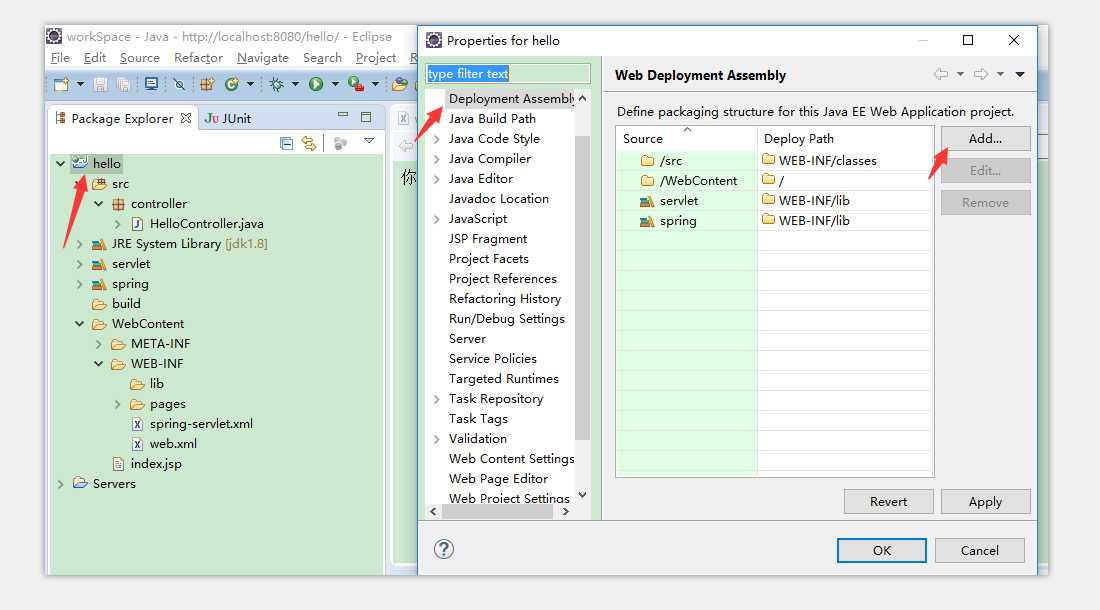Viewport: 1100px width, 610px height.
Task: Minimize the Package Explorer view
Action: (x=343, y=115)
